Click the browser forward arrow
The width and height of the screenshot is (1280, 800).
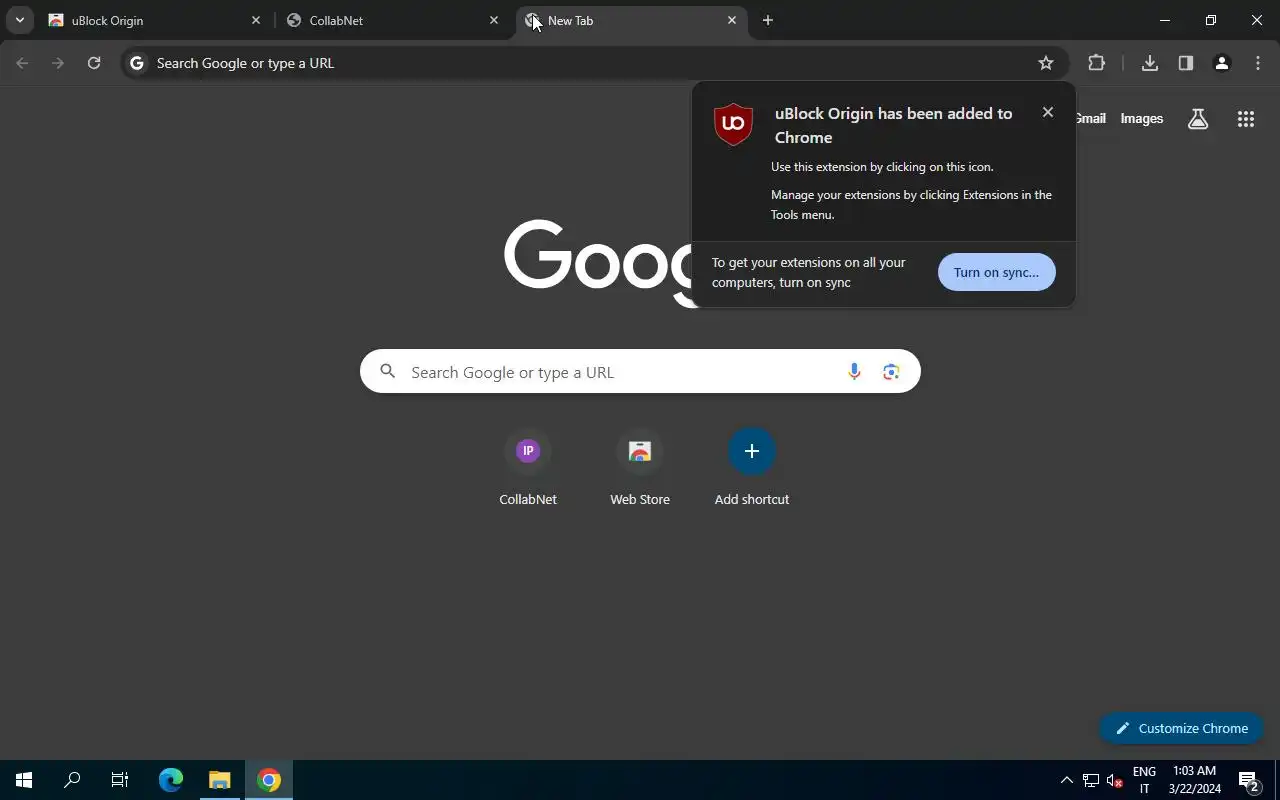point(58,63)
